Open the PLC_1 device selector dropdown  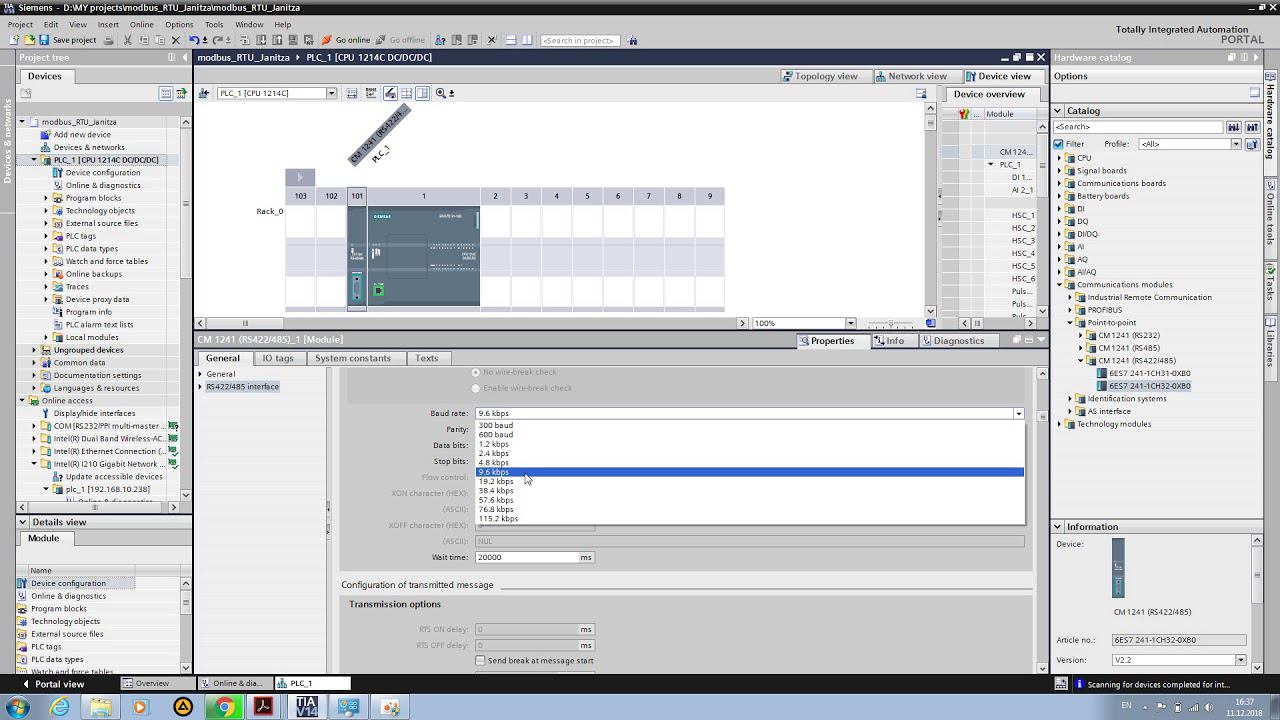(x=331, y=93)
